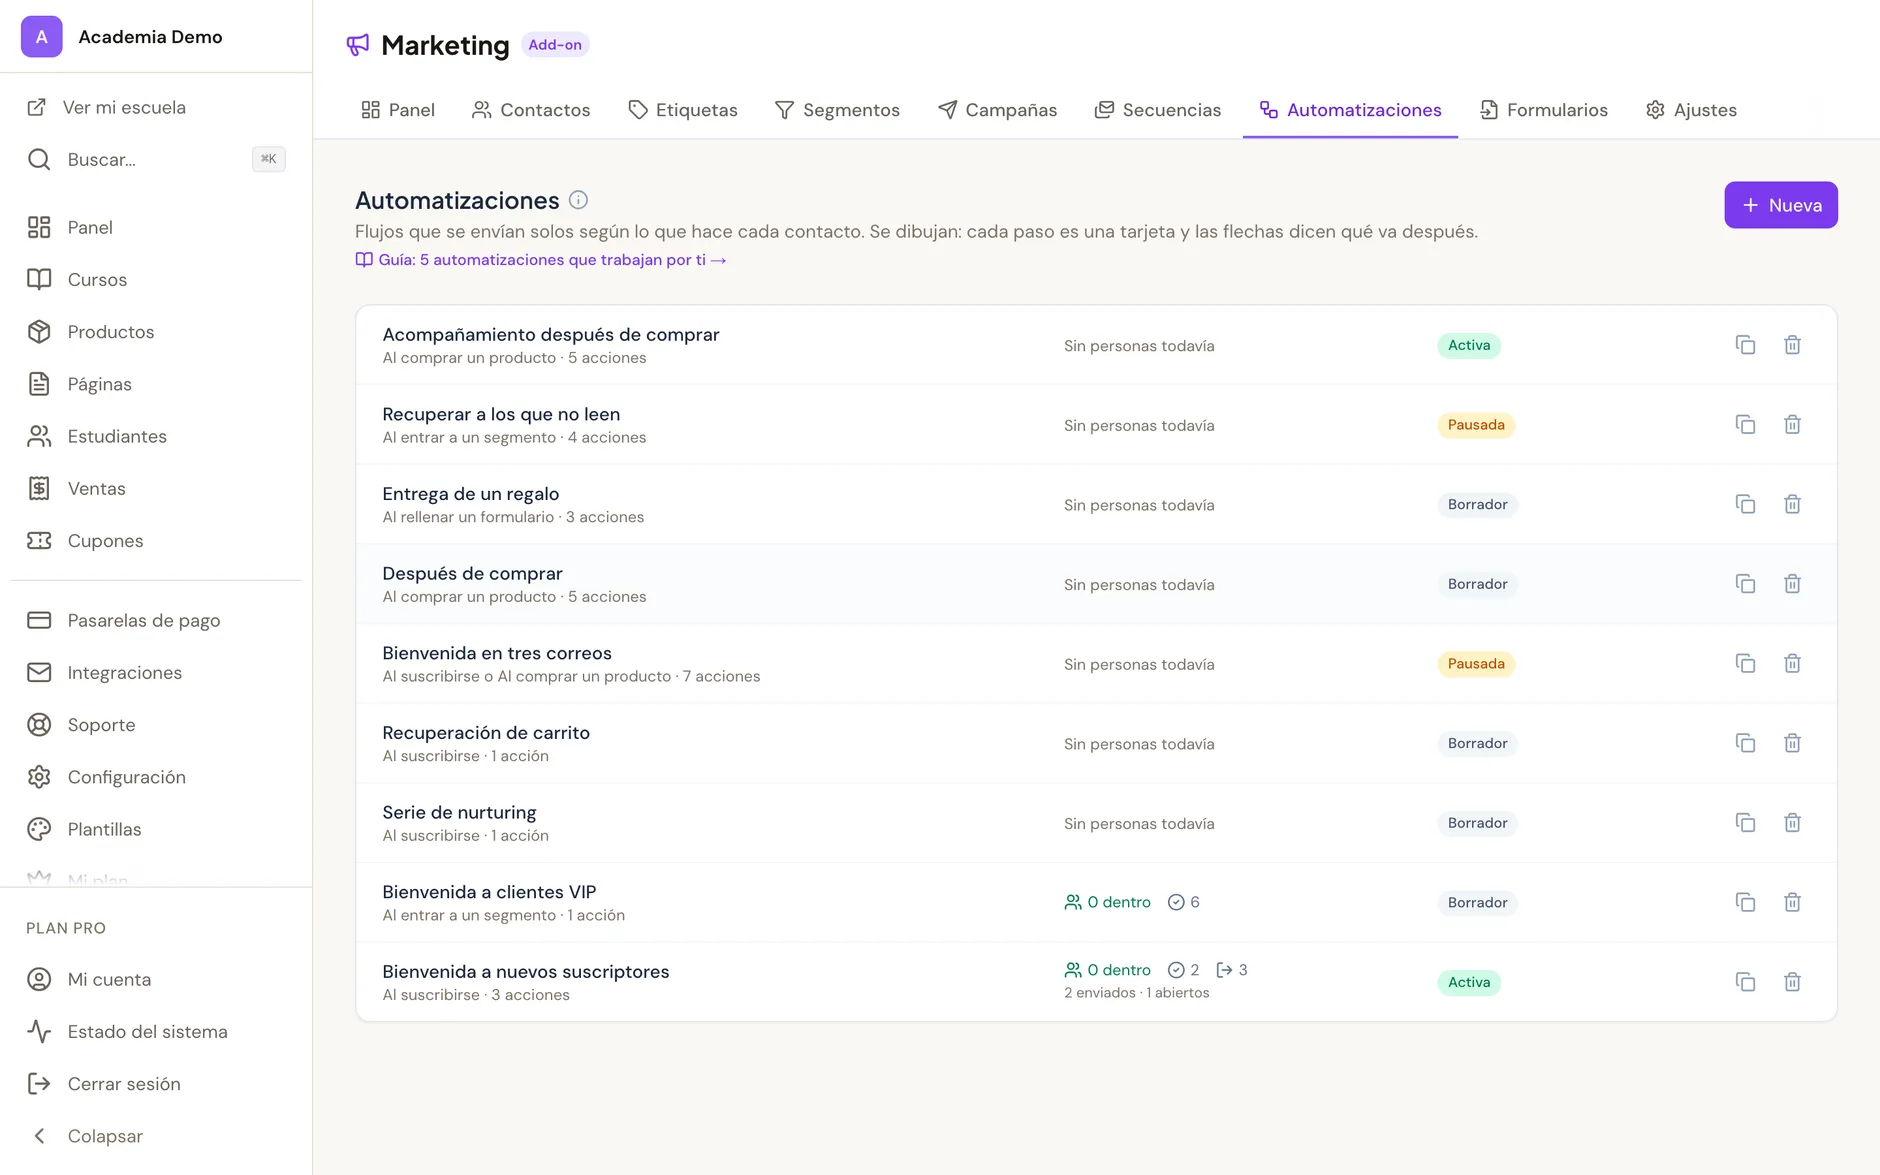Open Integraciones in sidebar
Image resolution: width=1880 pixels, height=1175 pixels.
point(156,672)
